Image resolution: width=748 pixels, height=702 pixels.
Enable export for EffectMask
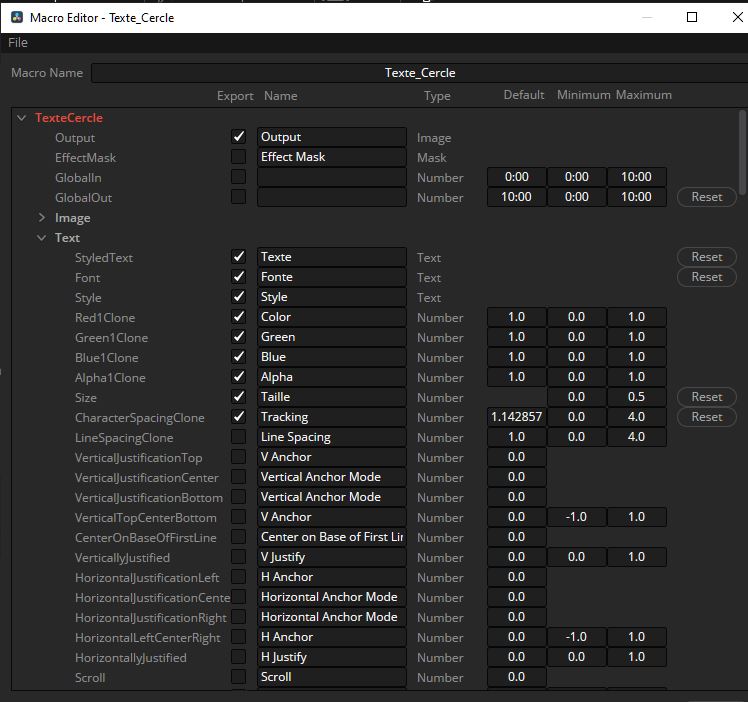tap(238, 157)
